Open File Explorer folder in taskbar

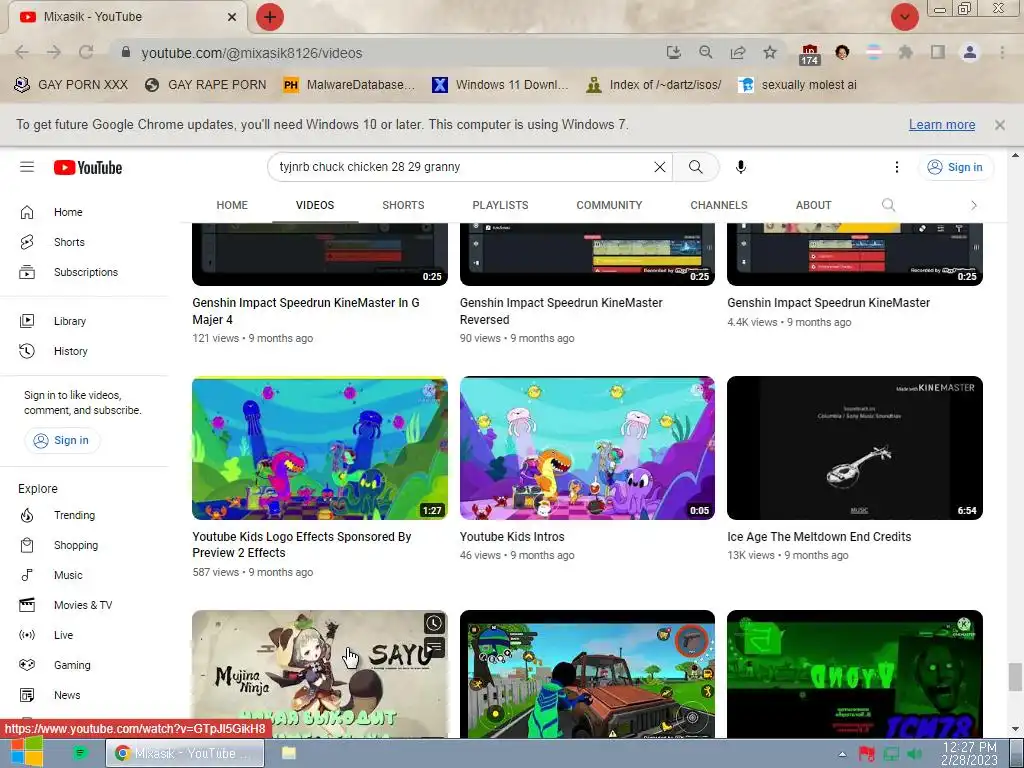289,753
